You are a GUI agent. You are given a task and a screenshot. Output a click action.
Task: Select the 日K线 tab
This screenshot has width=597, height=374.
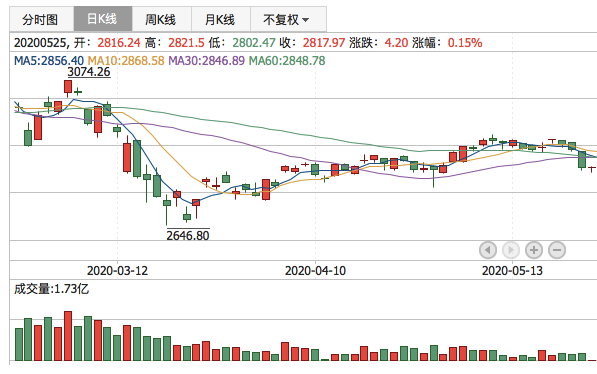pyautogui.click(x=103, y=19)
